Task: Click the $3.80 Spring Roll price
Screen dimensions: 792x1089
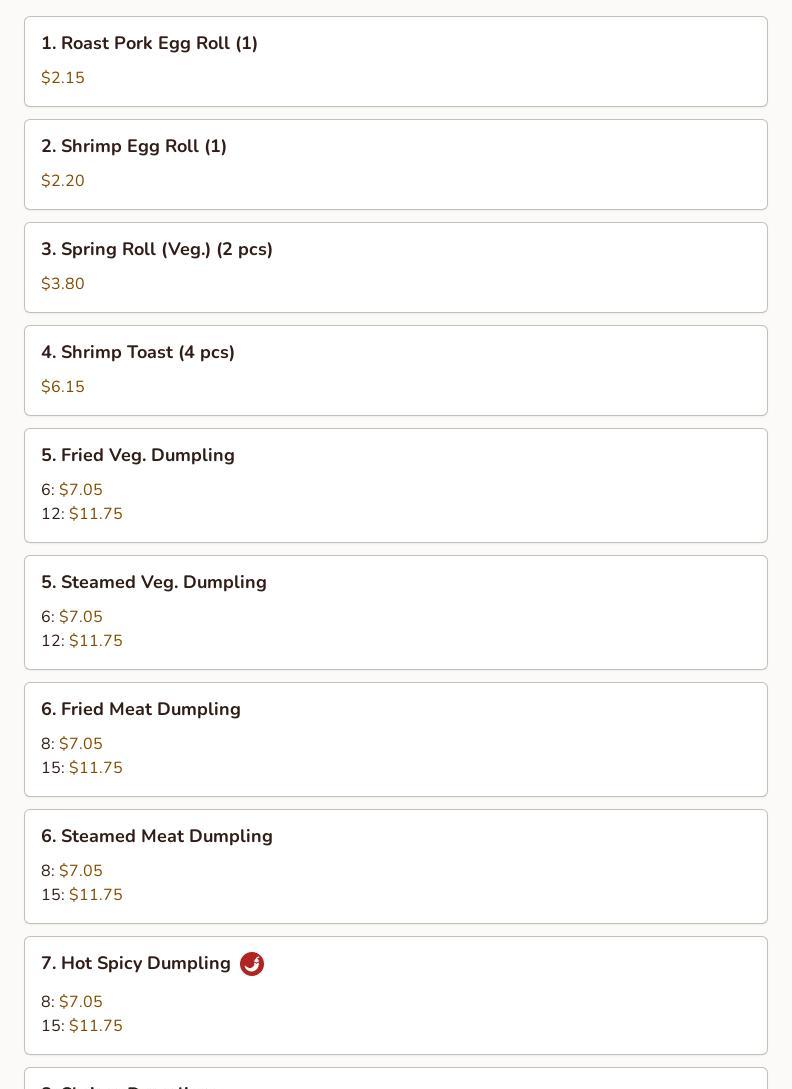Action: [x=63, y=283]
